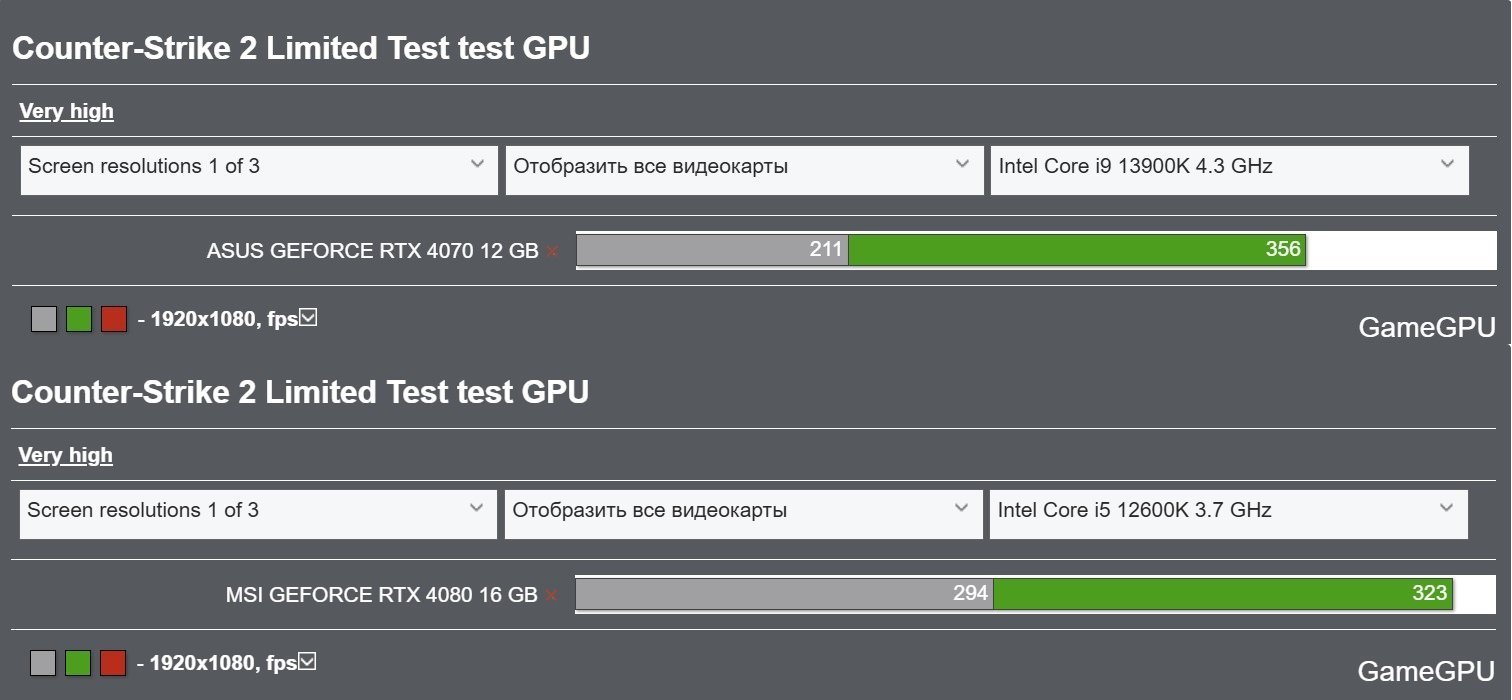Open top 'Отобразить все видеокарты' dropdown
This screenshot has width=1512, height=700.
(x=745, y=170)
